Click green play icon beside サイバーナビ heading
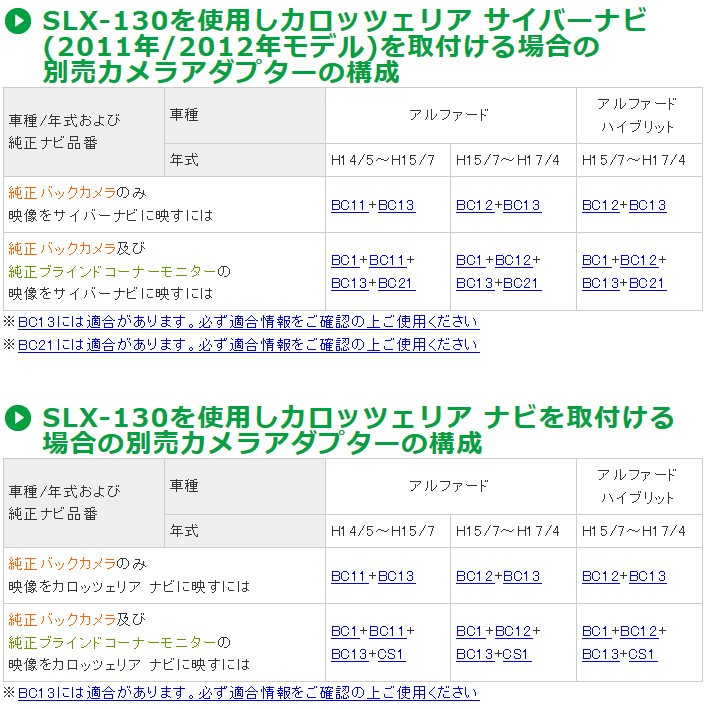The image size is (710, 709). pos(18,21)
